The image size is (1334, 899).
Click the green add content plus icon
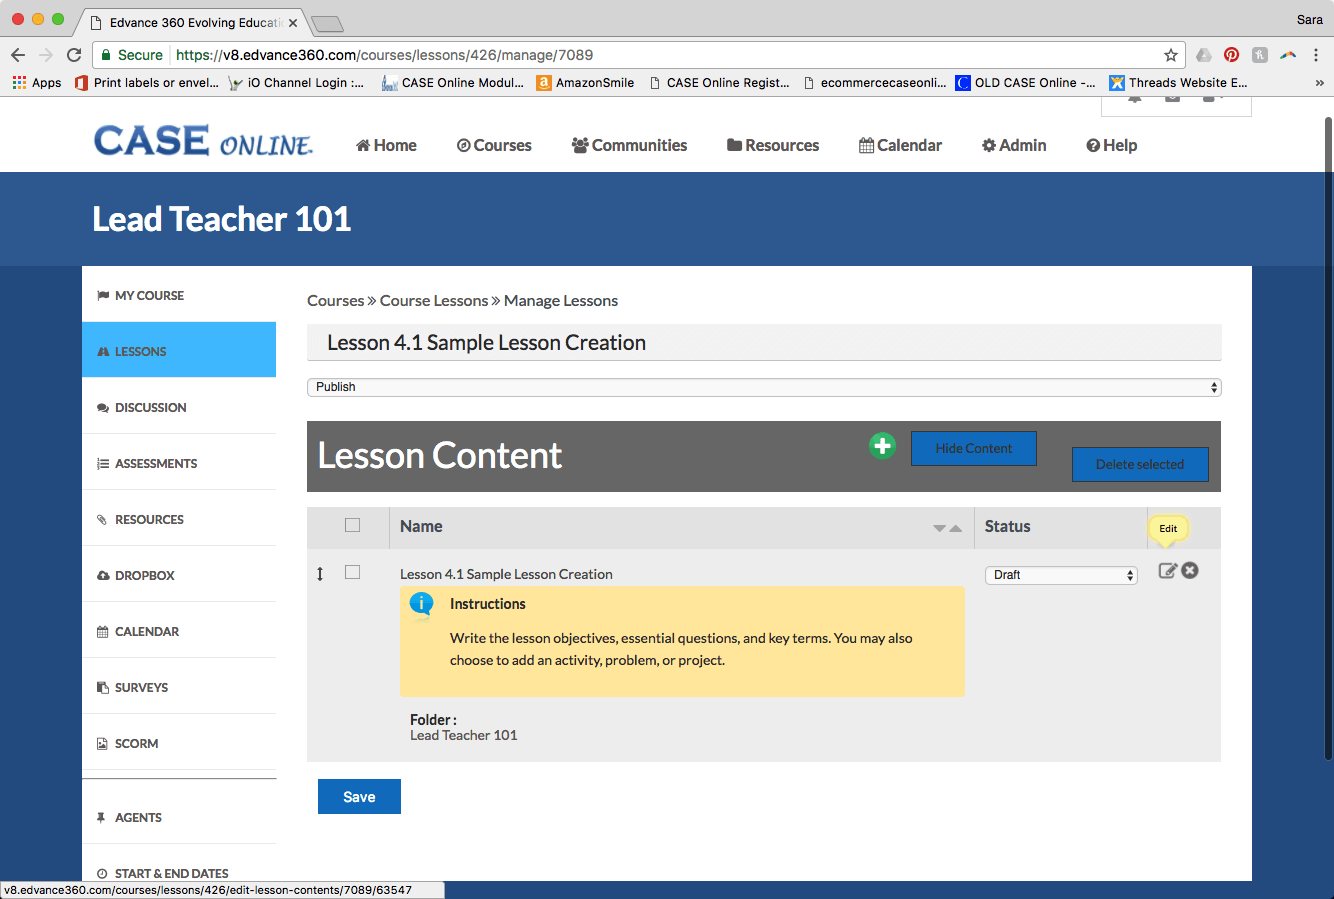click(882, 446)
